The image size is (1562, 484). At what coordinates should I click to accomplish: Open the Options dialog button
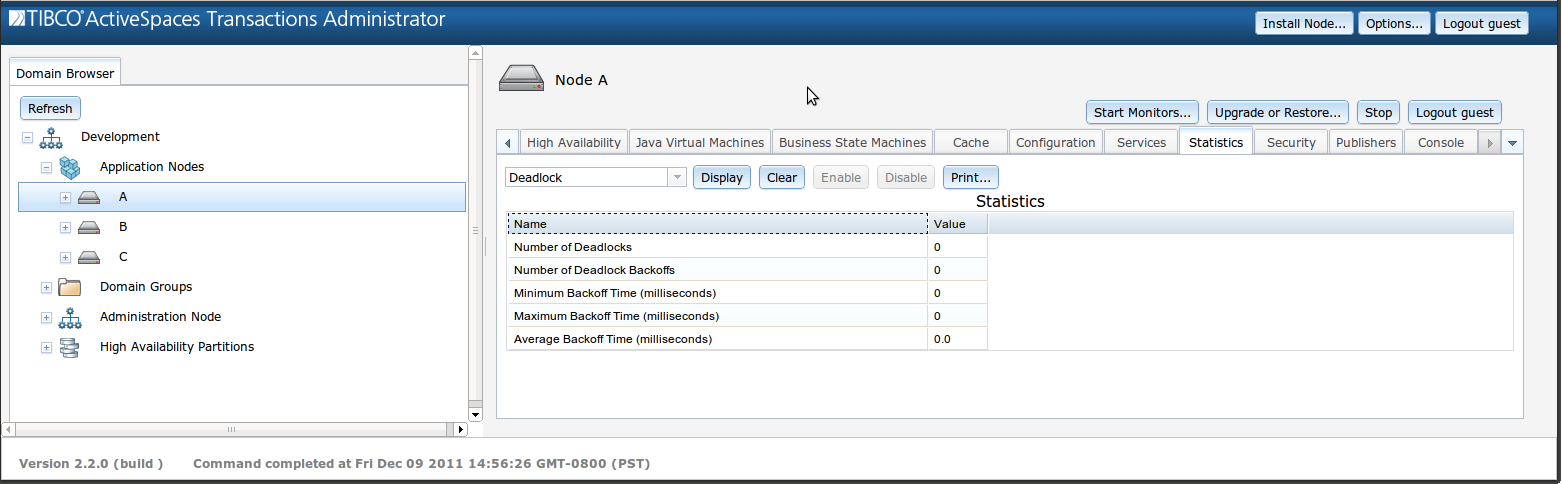(x=1394, y=23)
